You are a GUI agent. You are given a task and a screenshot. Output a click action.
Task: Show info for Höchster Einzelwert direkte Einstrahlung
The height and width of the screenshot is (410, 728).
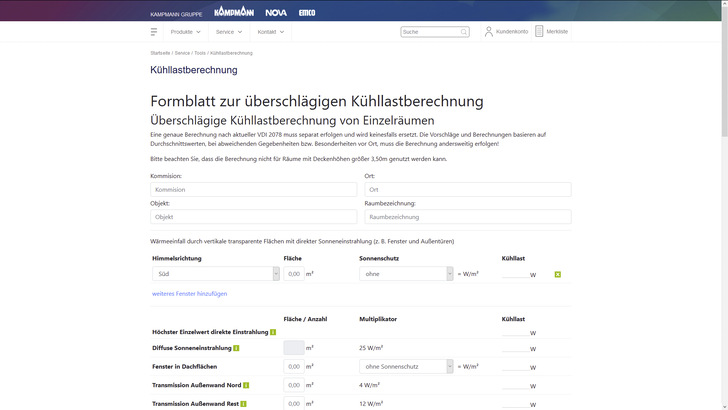click(x=273, y=331)
